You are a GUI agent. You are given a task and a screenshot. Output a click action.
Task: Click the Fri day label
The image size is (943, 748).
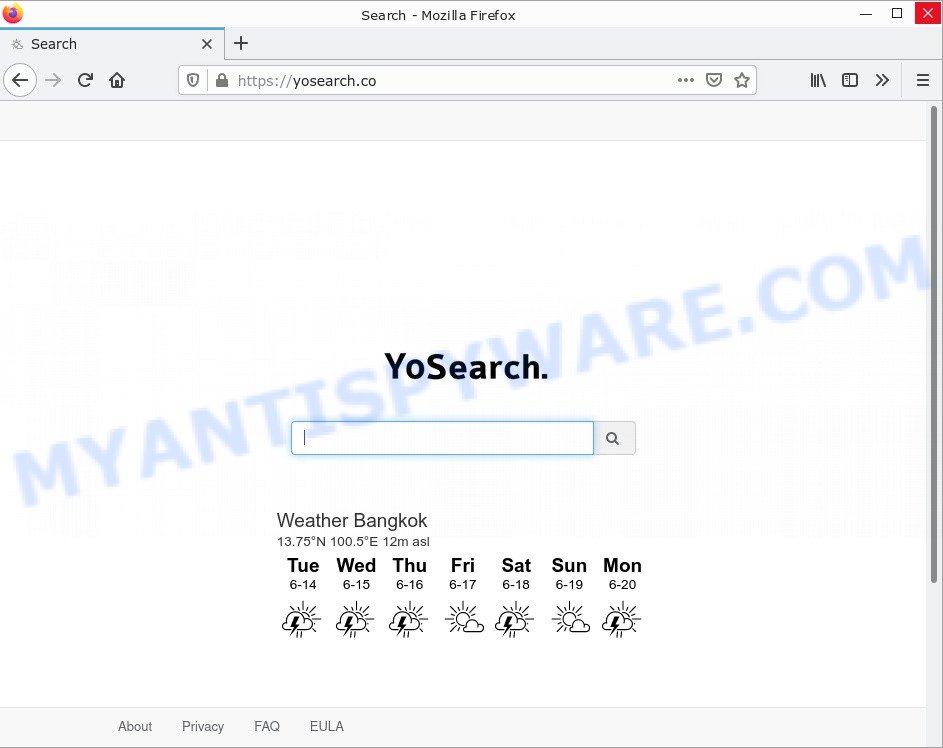coord(462,565)
